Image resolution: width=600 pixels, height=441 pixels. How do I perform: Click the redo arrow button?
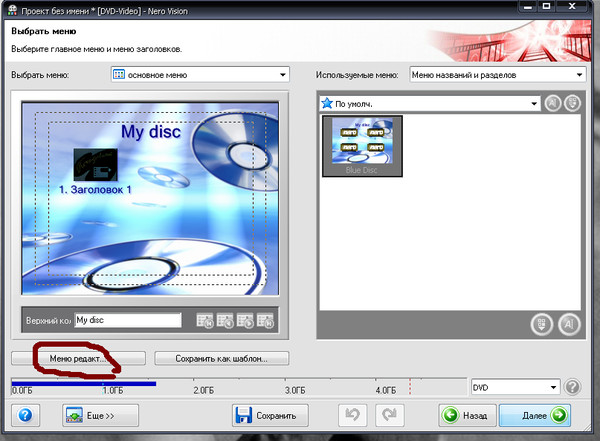point(390,415)
